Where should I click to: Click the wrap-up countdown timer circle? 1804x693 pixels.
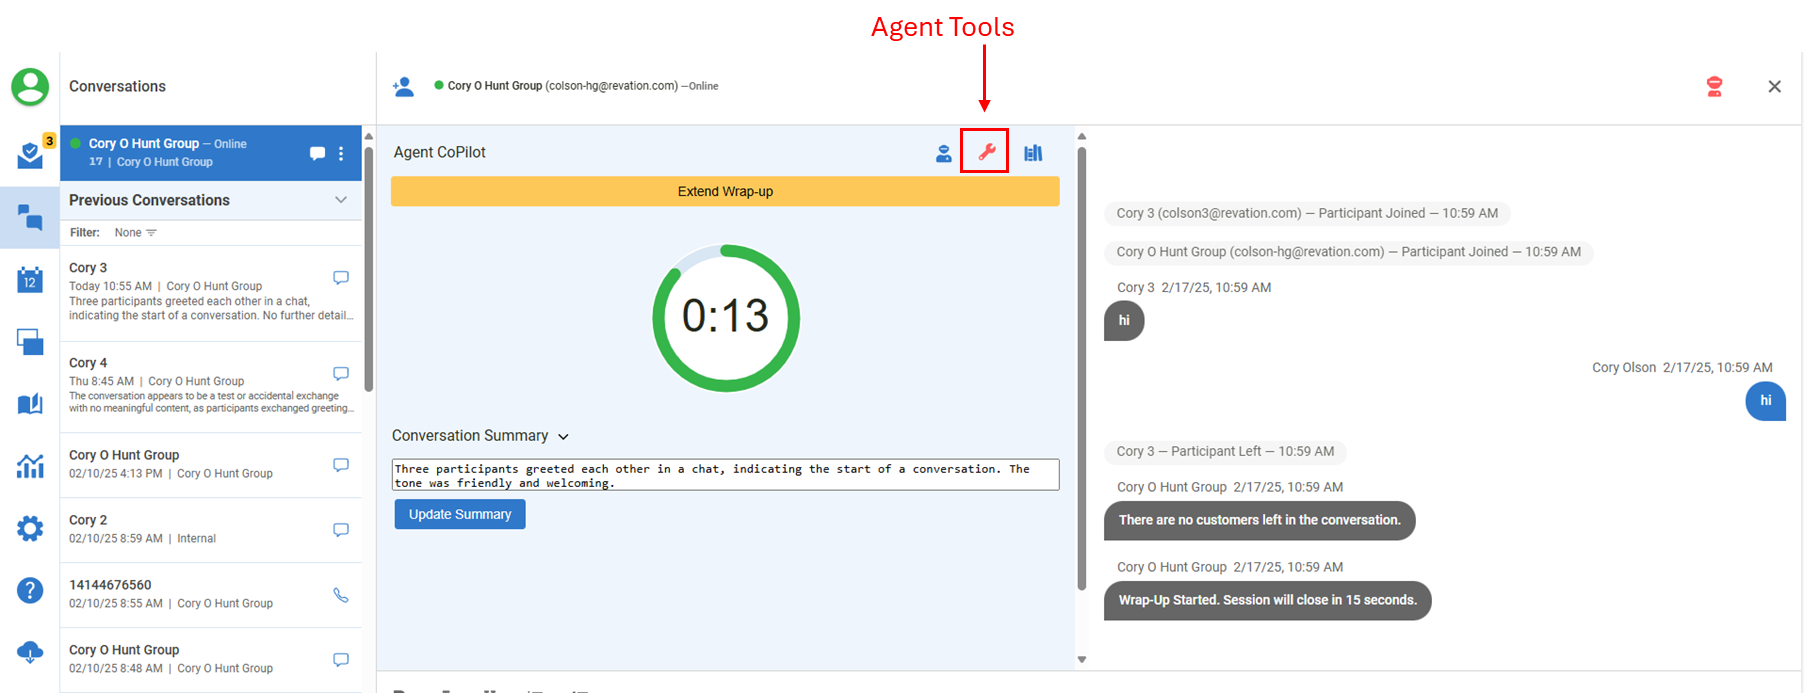pyautogui.click(x=726, y=317)
